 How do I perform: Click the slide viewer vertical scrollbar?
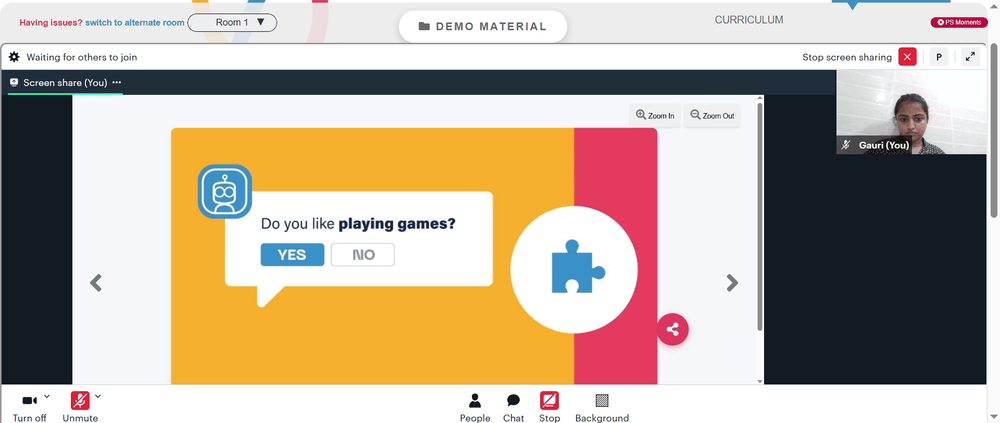coord(760,217)
